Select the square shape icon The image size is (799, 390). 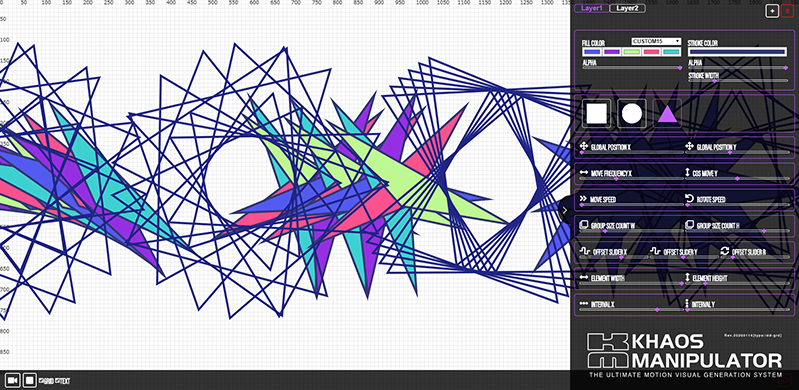[x=596, y=114]
